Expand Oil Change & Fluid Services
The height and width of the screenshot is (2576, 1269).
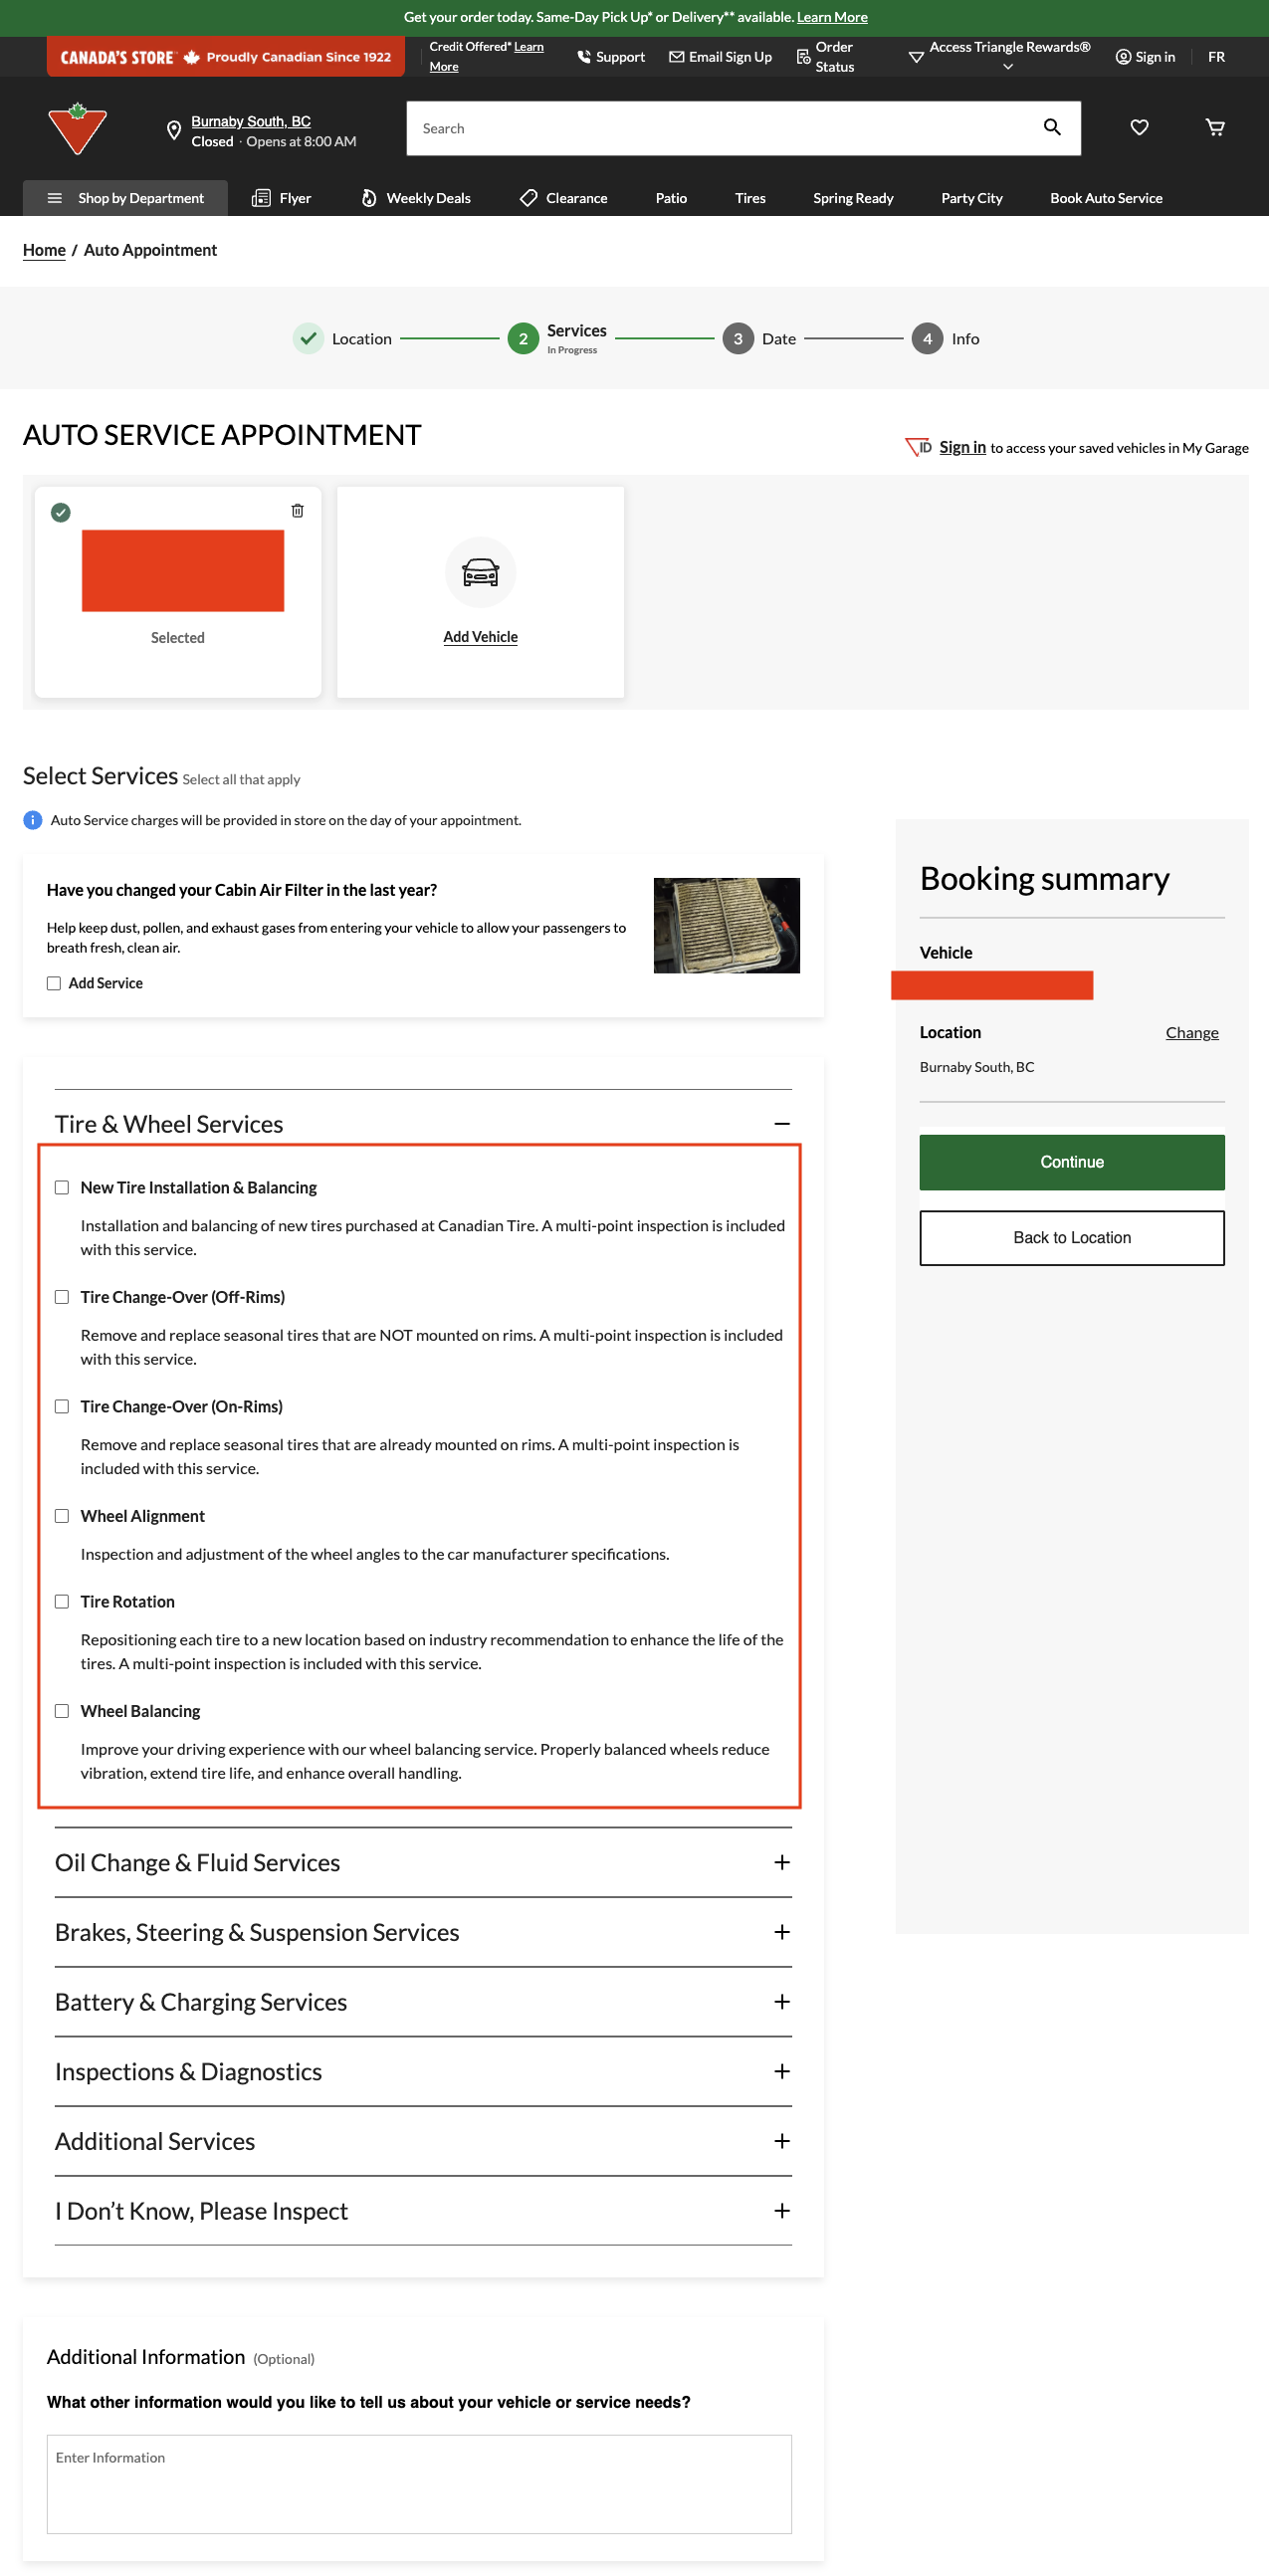pyautogui.click(x=781, y=1862)
